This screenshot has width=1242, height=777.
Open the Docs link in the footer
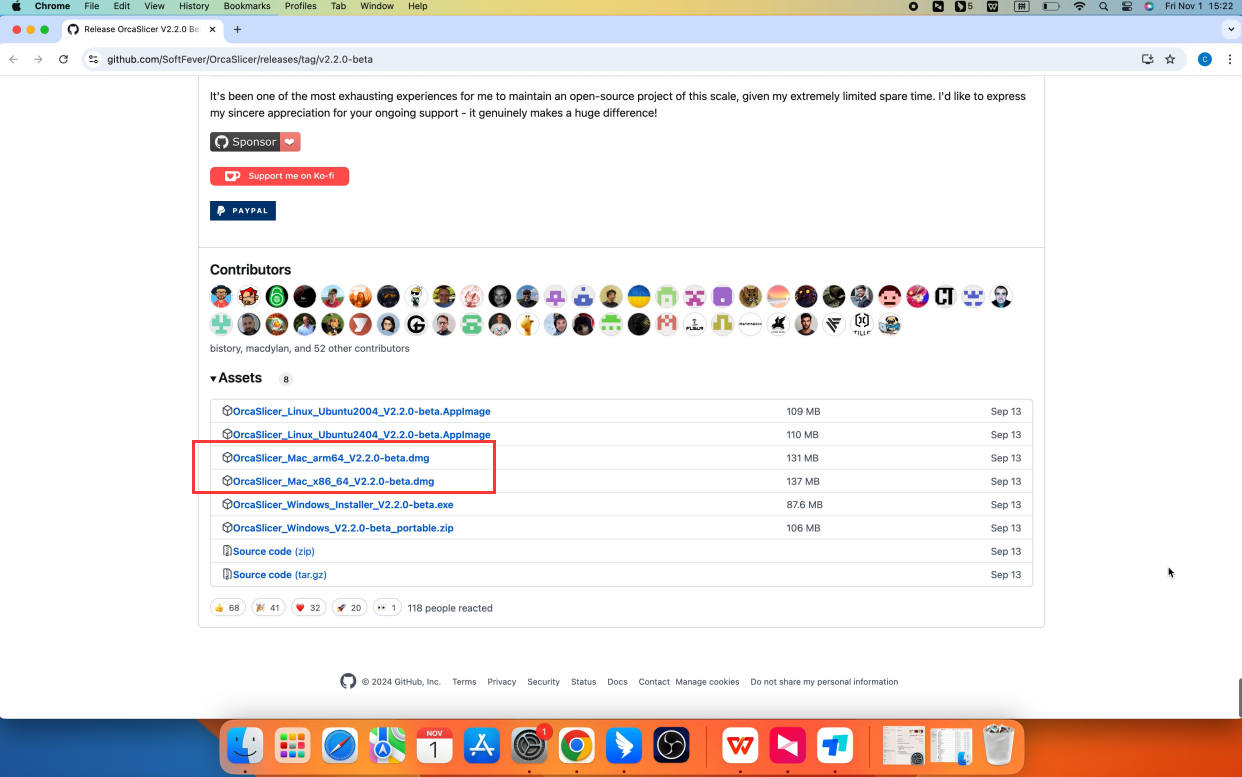point(618,682)
